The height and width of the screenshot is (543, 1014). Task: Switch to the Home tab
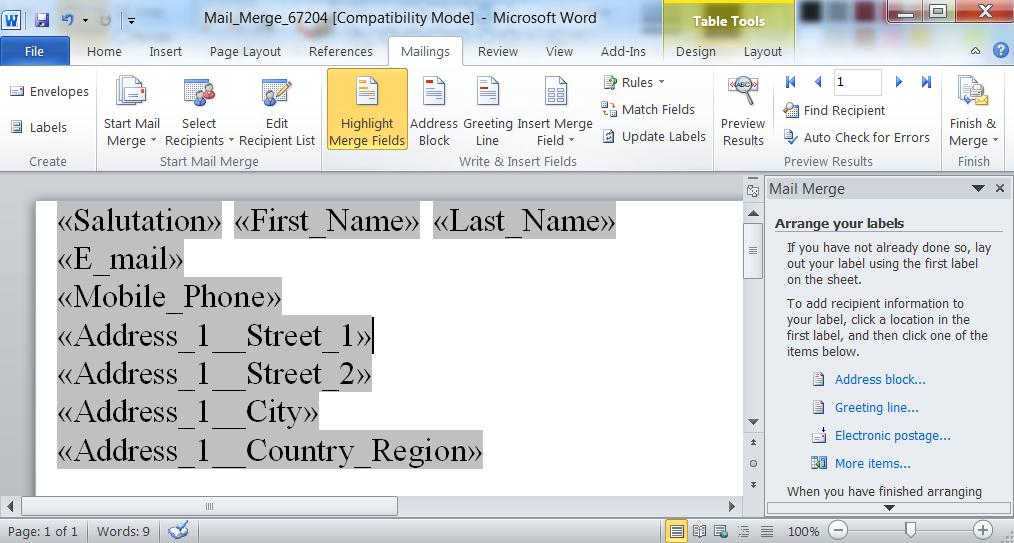104,52
